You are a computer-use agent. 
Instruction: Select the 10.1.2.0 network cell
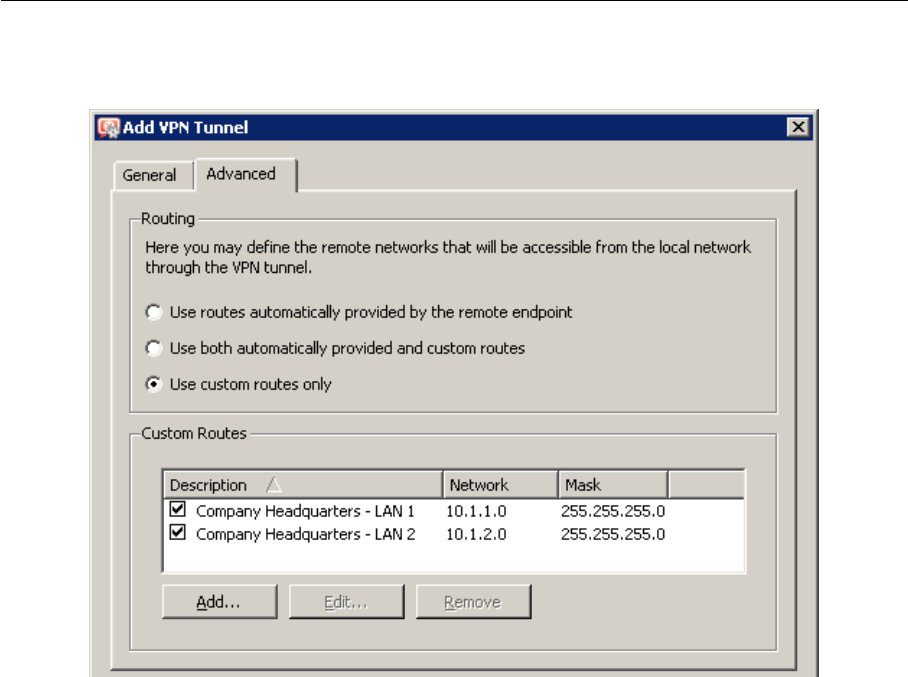click(x=477, y=534)
